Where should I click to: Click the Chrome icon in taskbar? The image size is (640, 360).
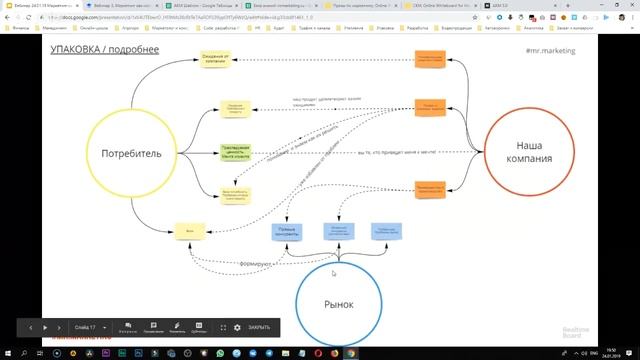pos(351,353)
